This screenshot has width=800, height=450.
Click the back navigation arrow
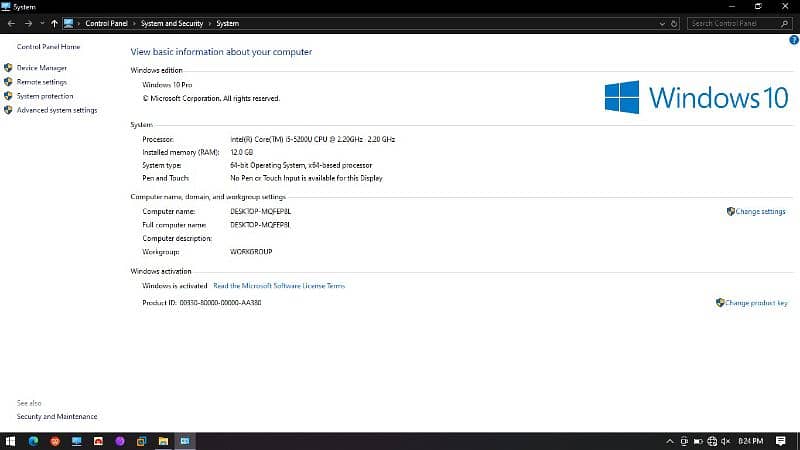coord(10,23)
